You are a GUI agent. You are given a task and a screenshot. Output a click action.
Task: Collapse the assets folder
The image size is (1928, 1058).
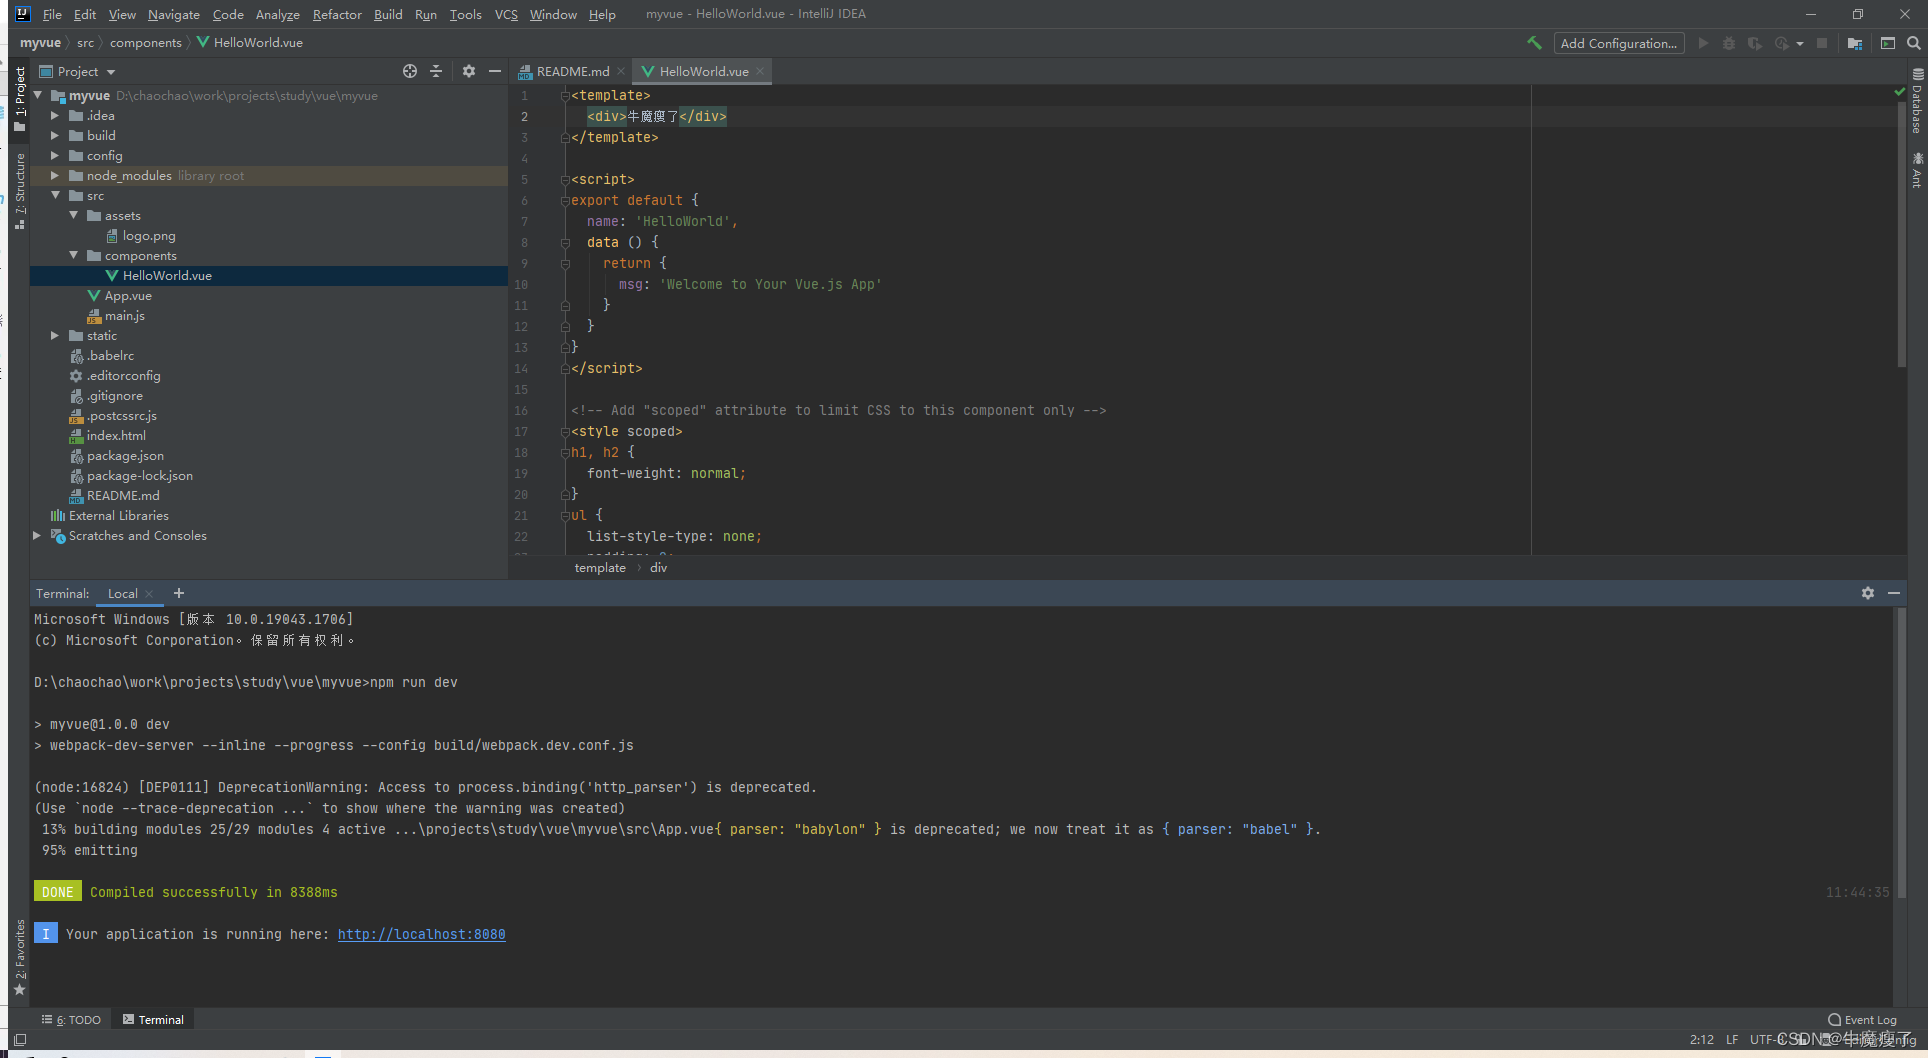tap(73, 216)
